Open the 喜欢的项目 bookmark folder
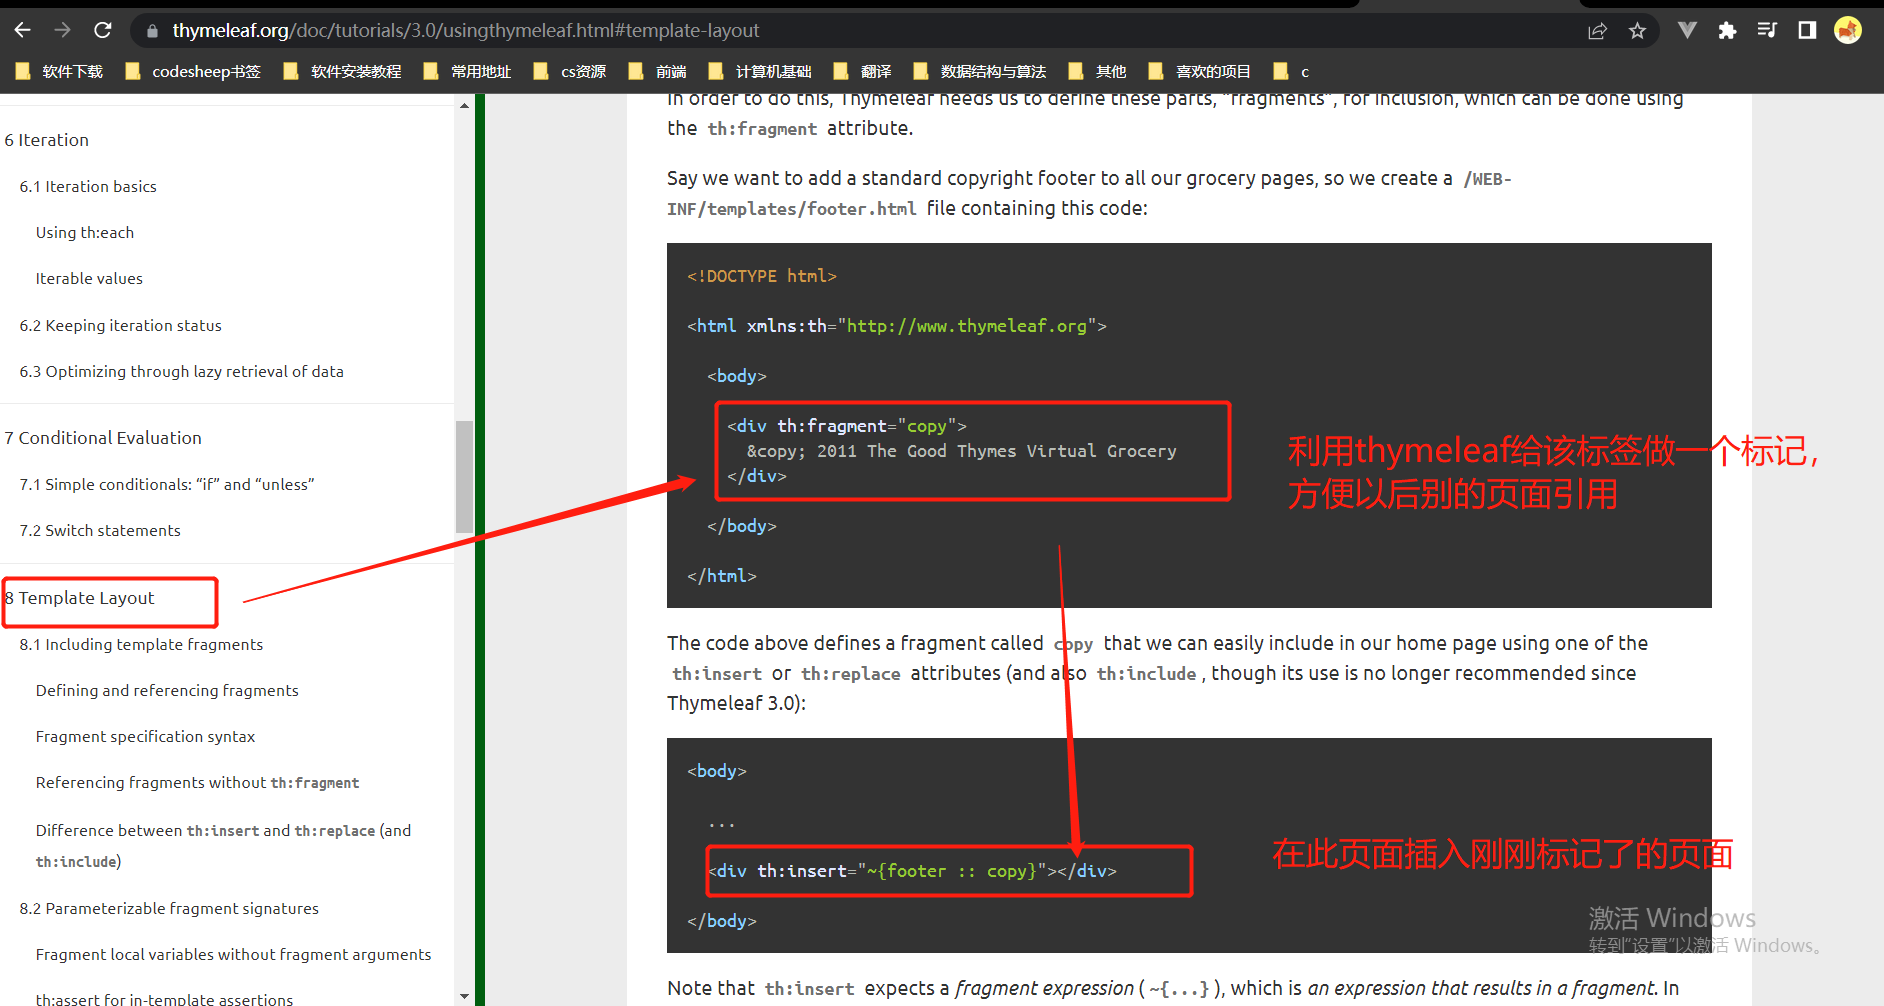Screen dimensions: 1884x1006 pos(1200,71)
